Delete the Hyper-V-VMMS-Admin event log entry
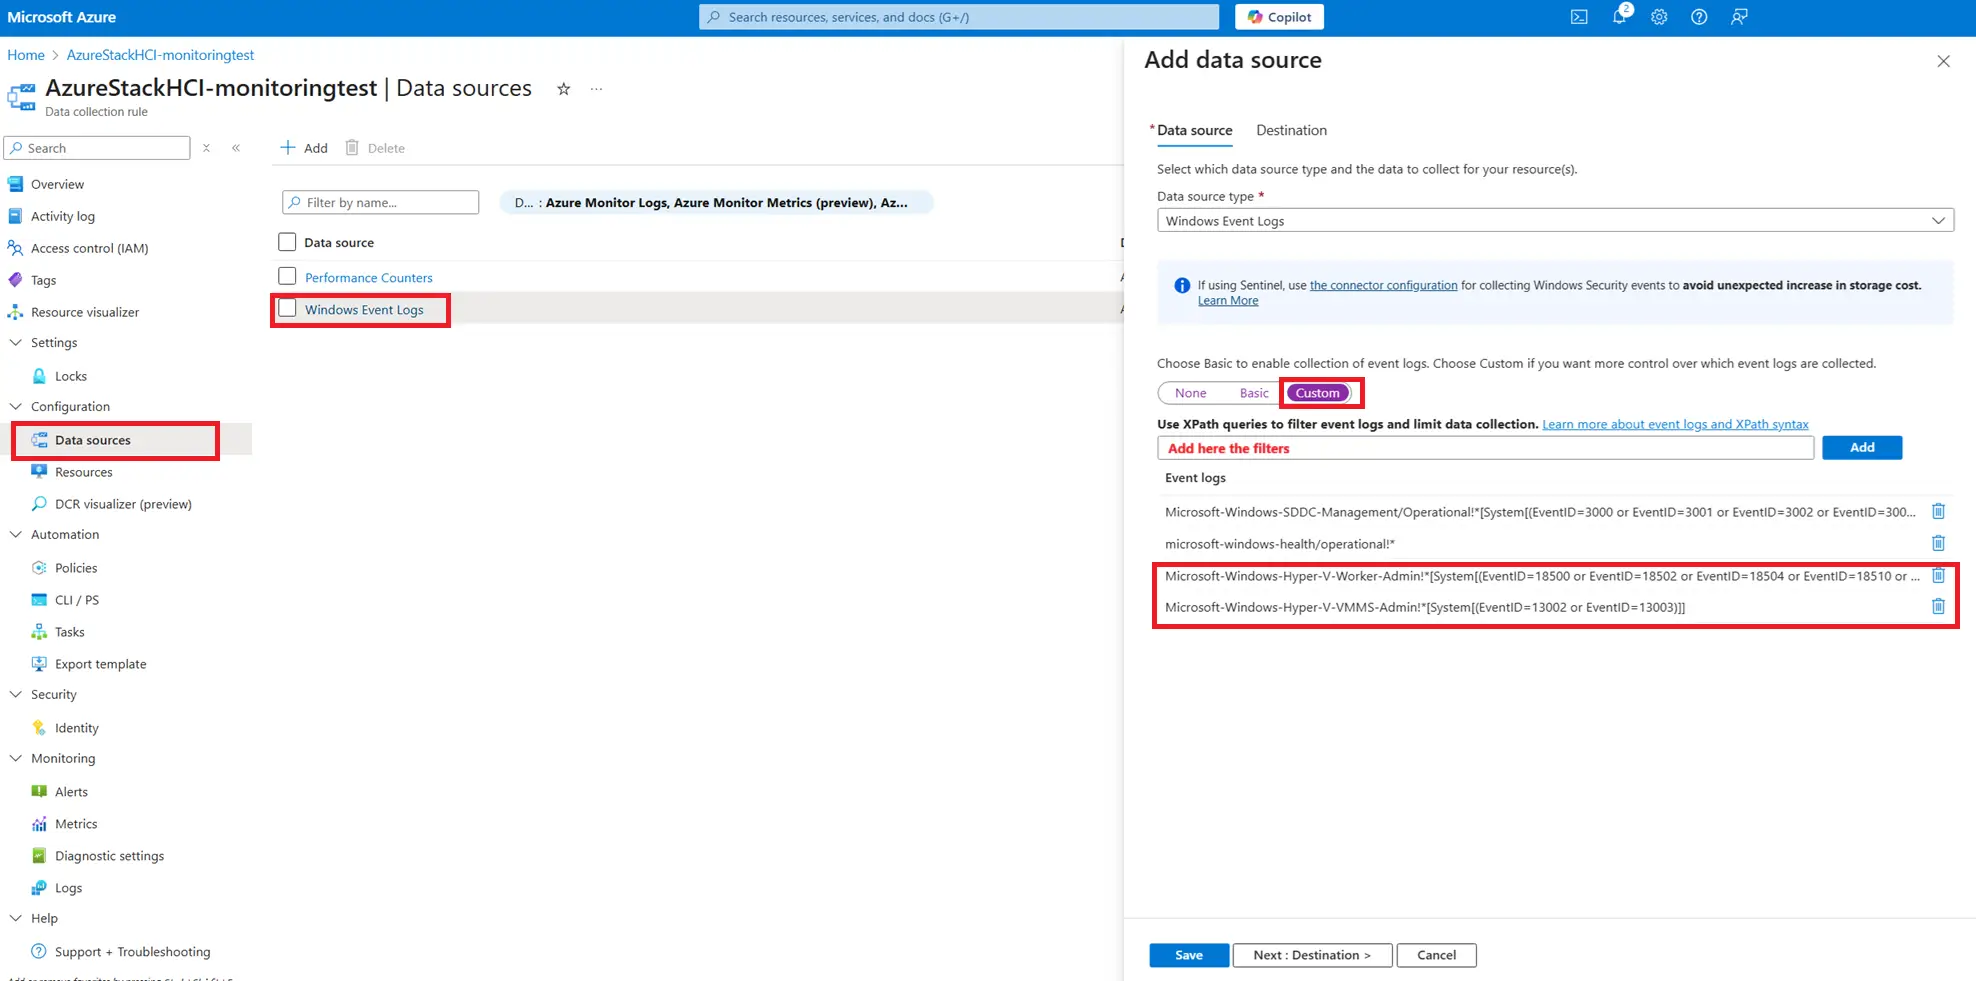The height and width of the screenshot is (981, 1976). click(x=1938, y=607)
